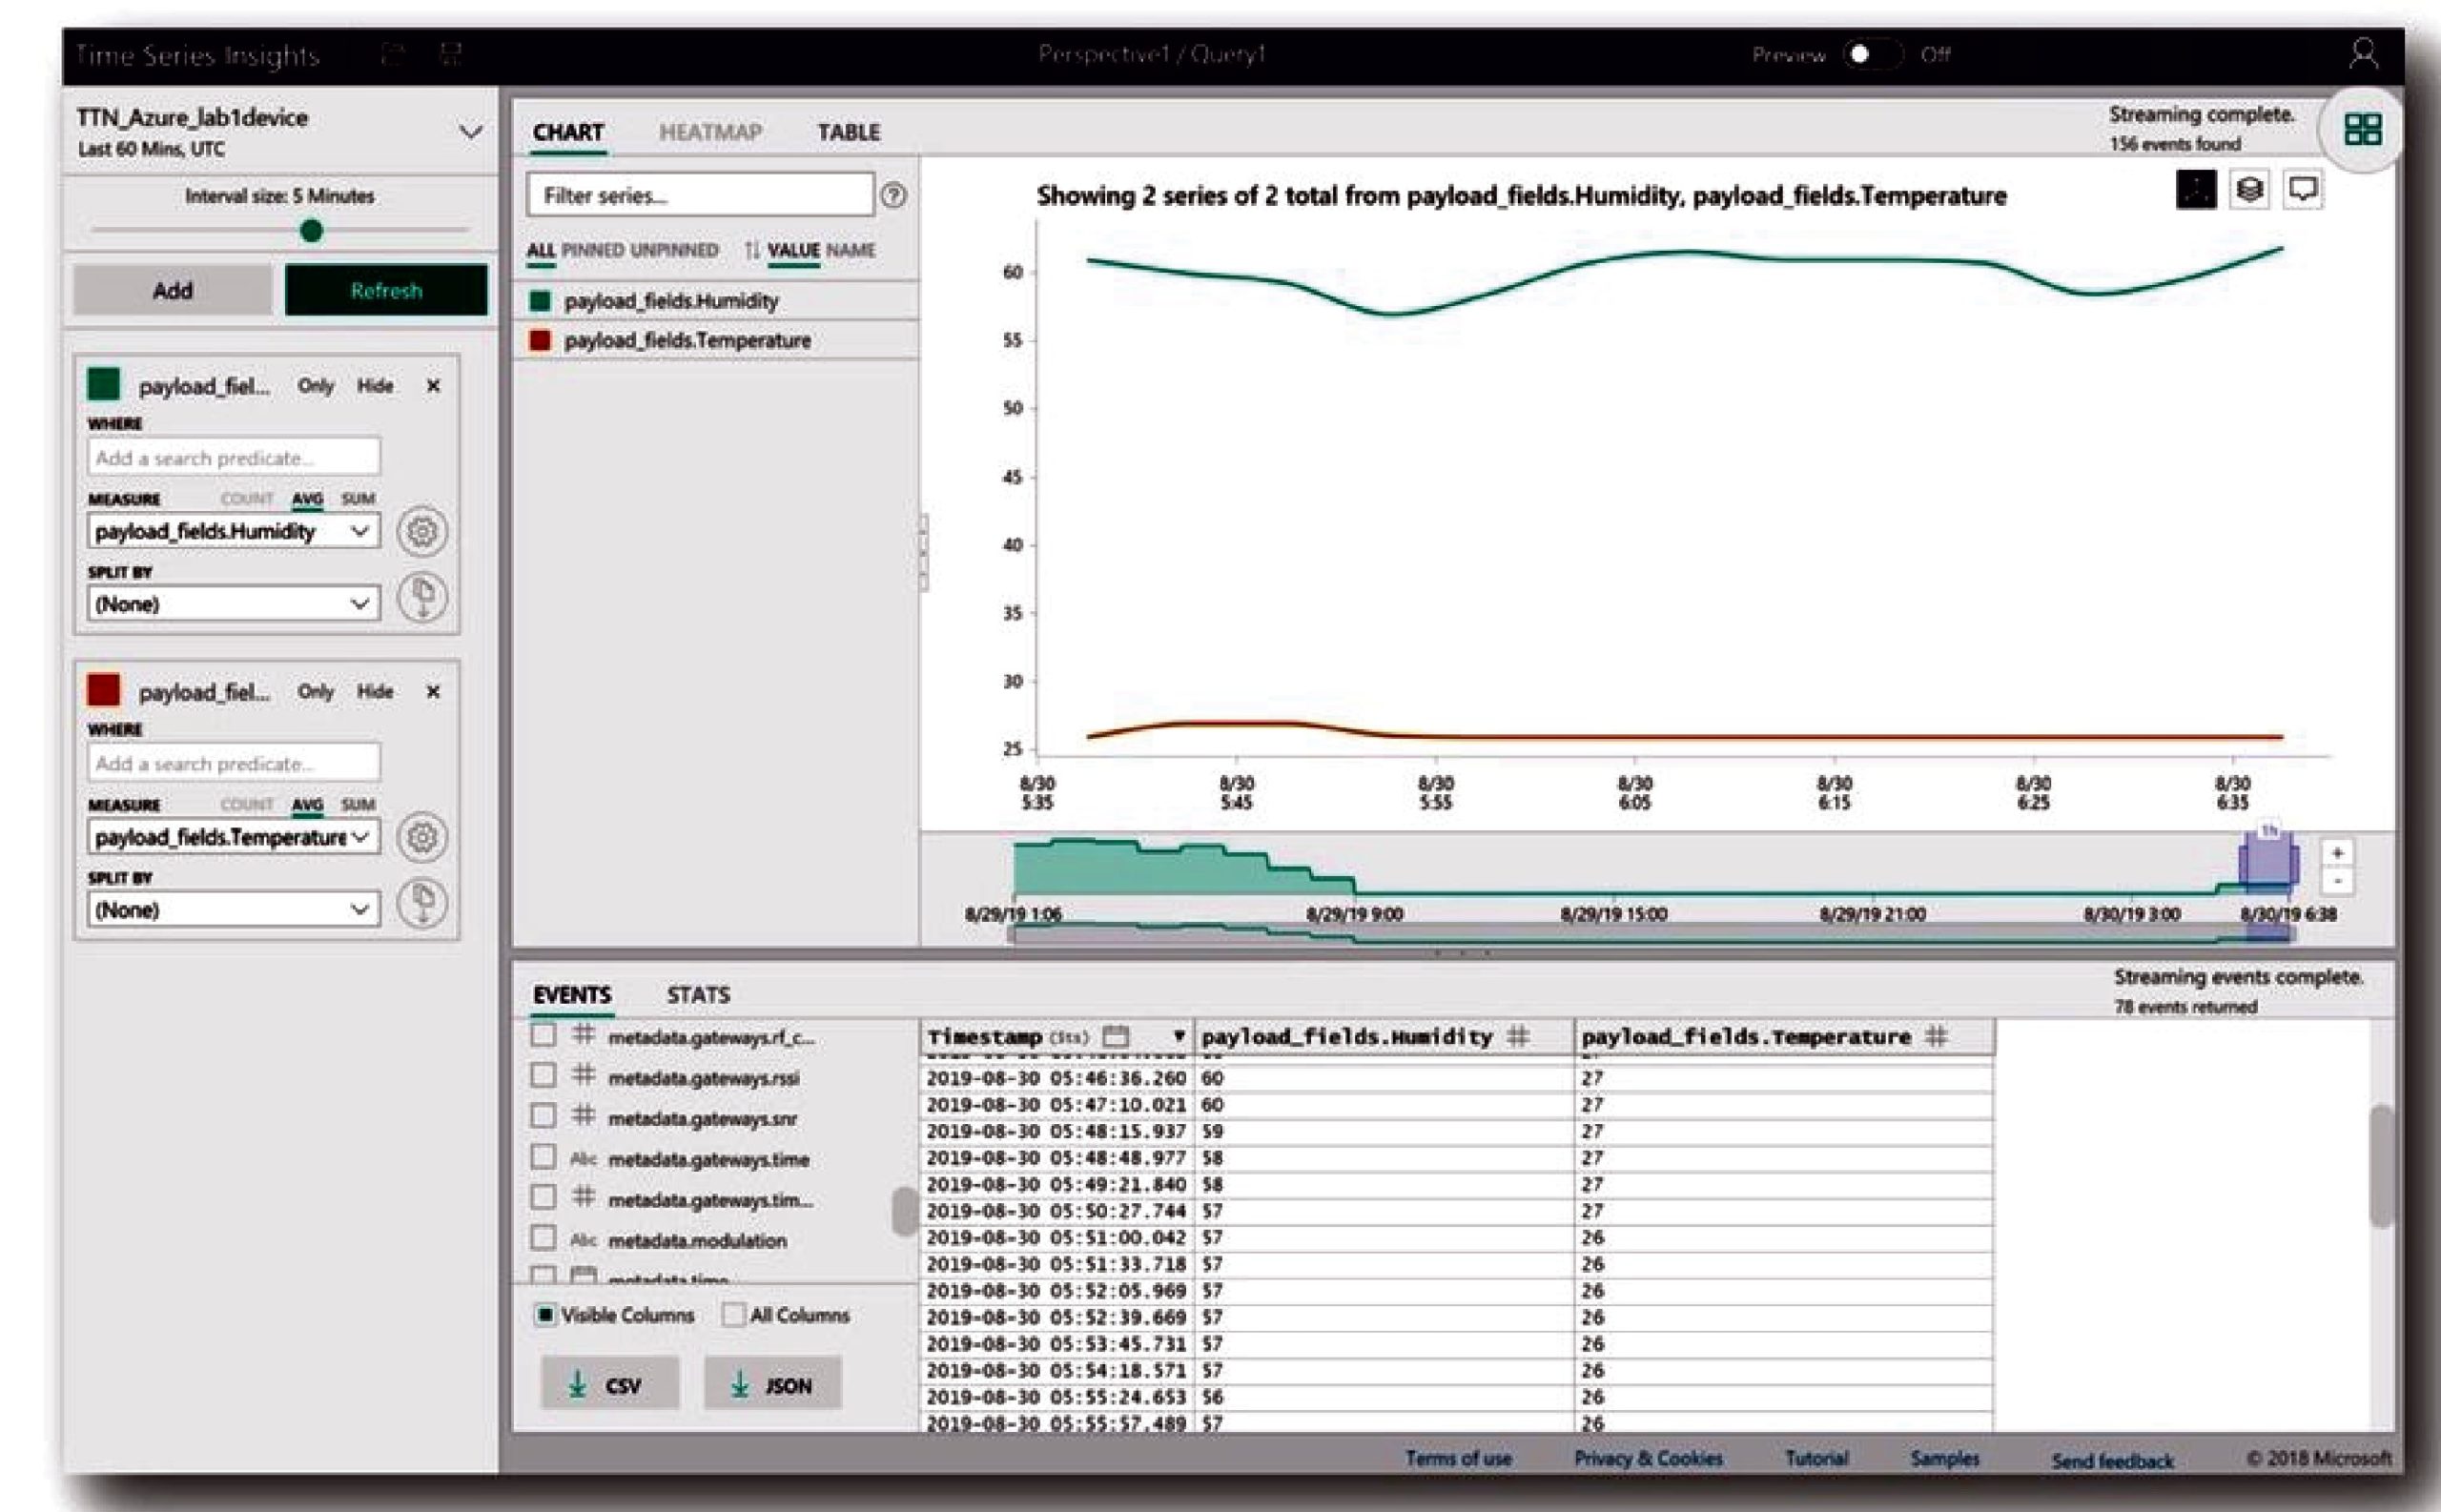Image resolution: width=2441 pixels, height=1512 pixels.
Task: Click Temperature split-by copy icon
Action: [x=422, y=904]
